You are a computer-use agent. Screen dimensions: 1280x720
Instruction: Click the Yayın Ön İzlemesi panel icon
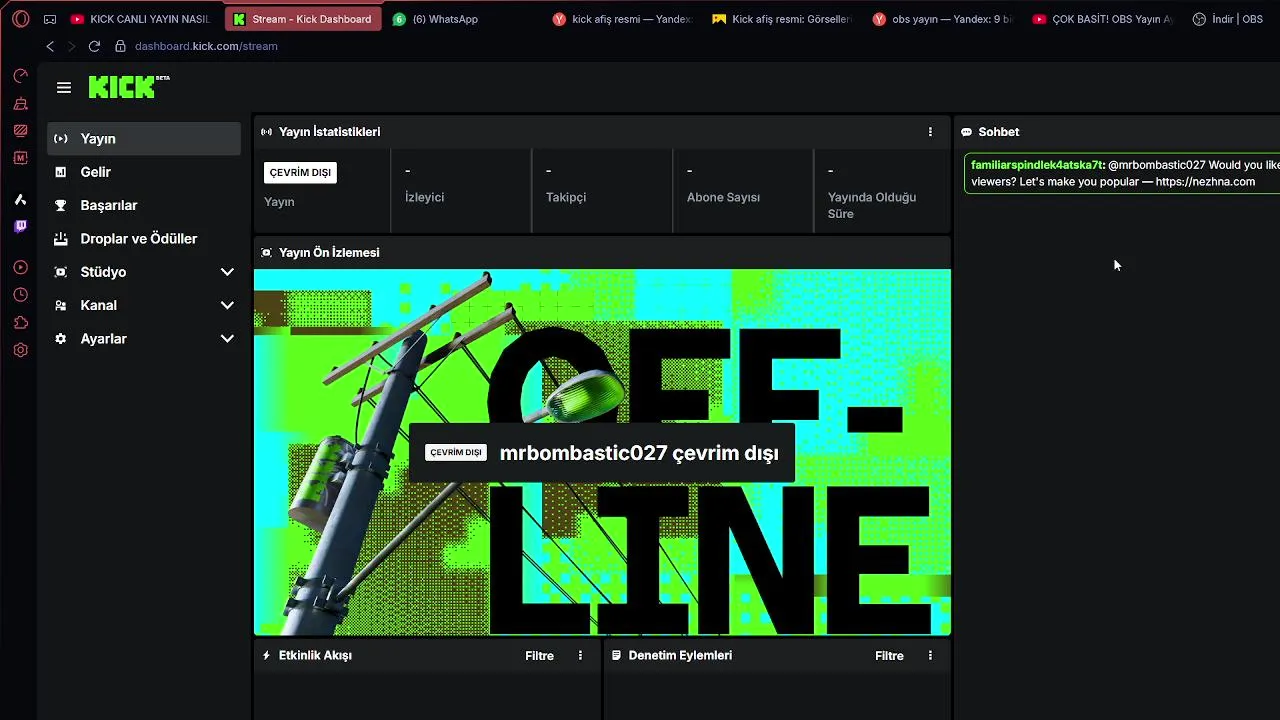266,253
